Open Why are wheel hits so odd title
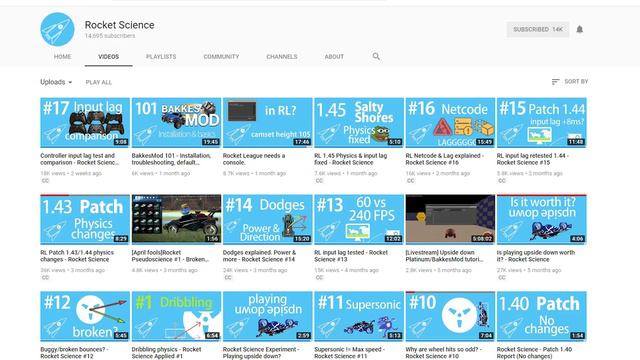 click(444, 353)
